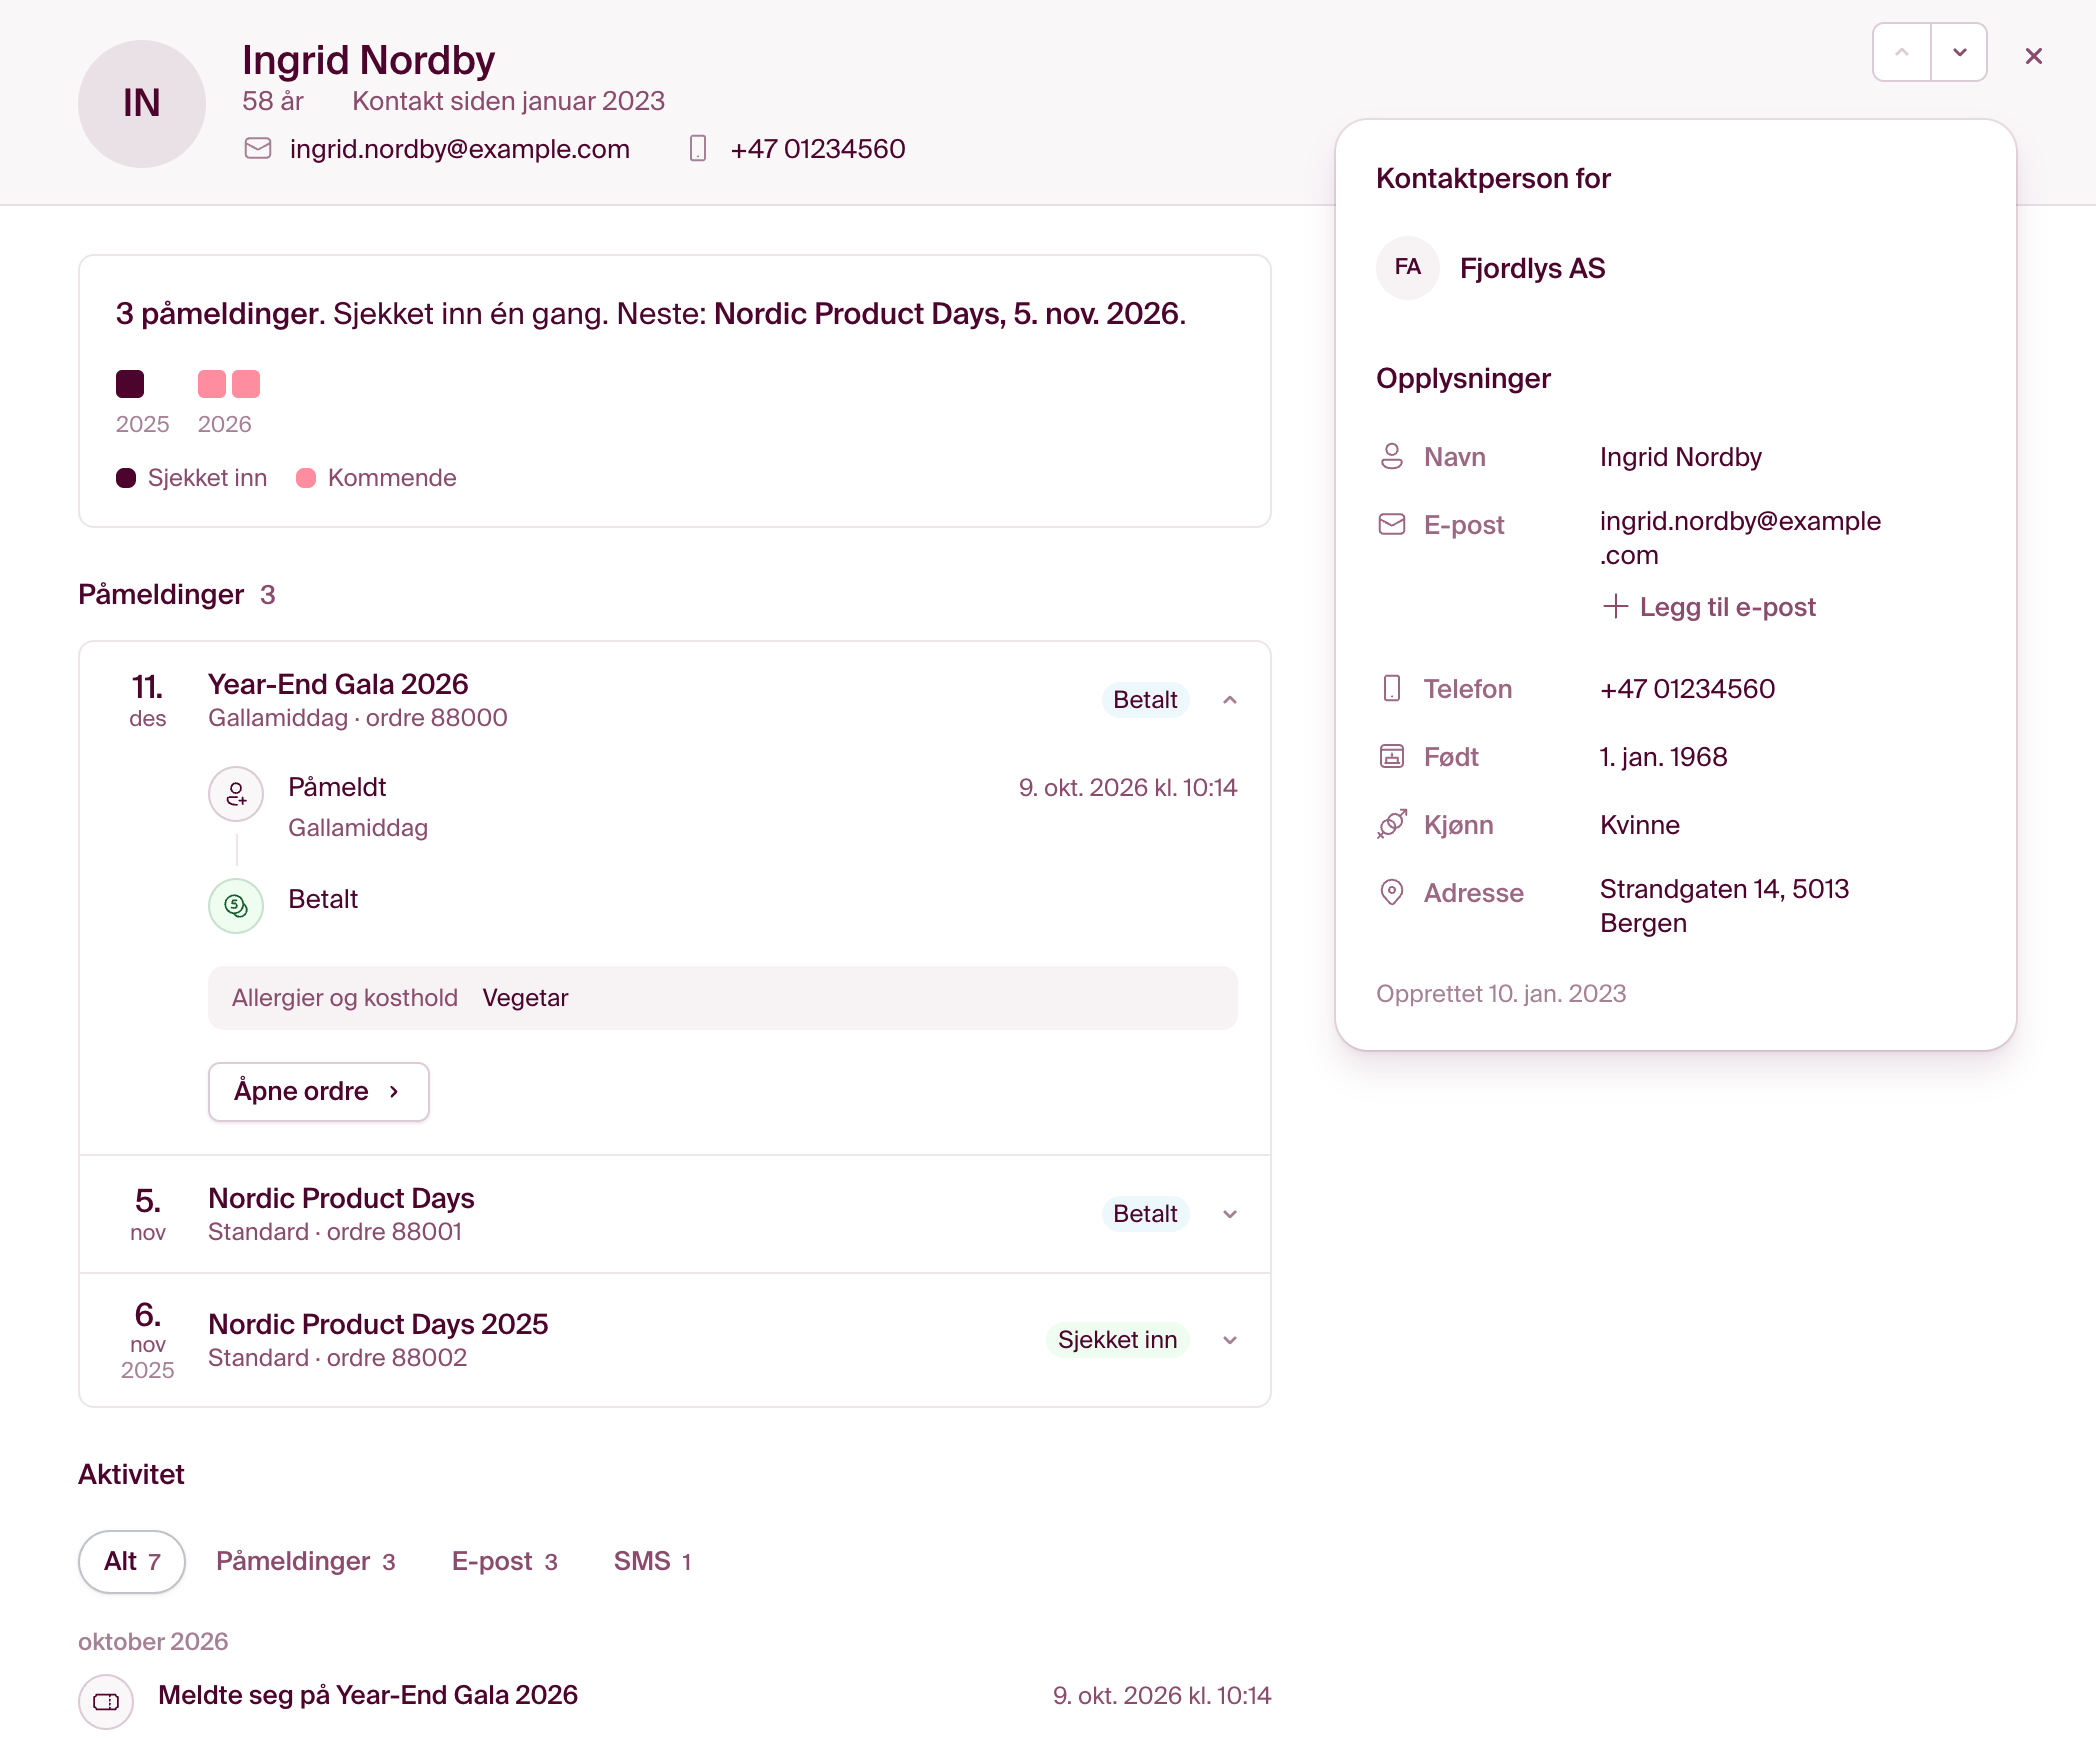The height and width of the screenshot is (1740, 2096).
Task: Select the Alt 7 activity filter
Action: [132, 1561]
